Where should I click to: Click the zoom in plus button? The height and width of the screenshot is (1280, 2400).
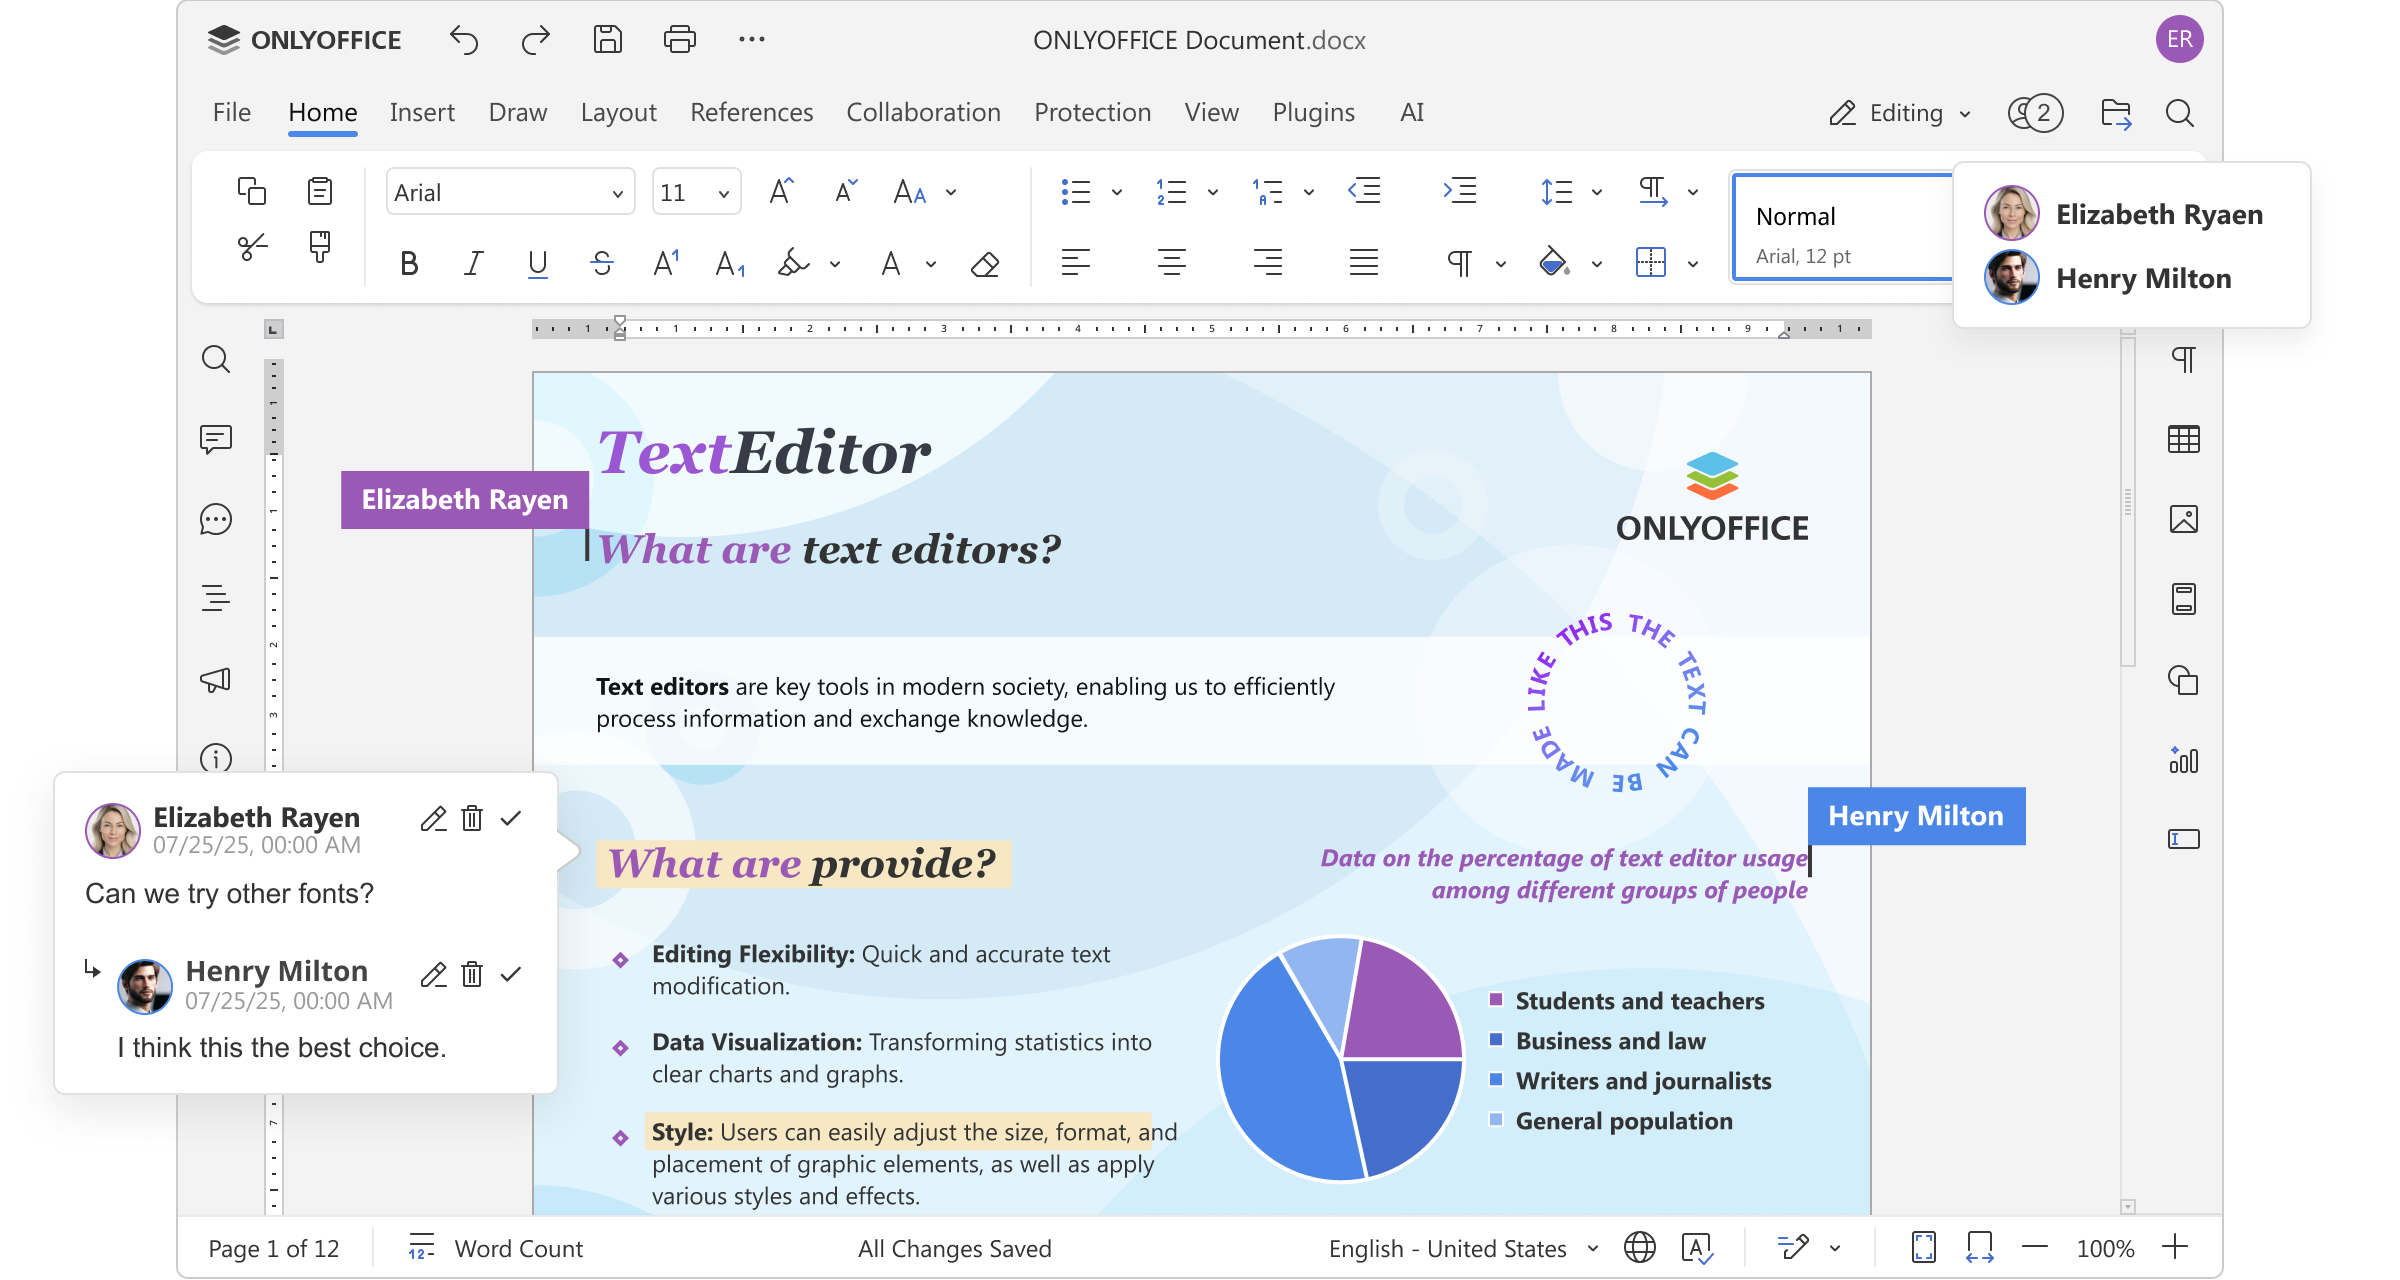pyautogui.click(x=2175, y=1247)
